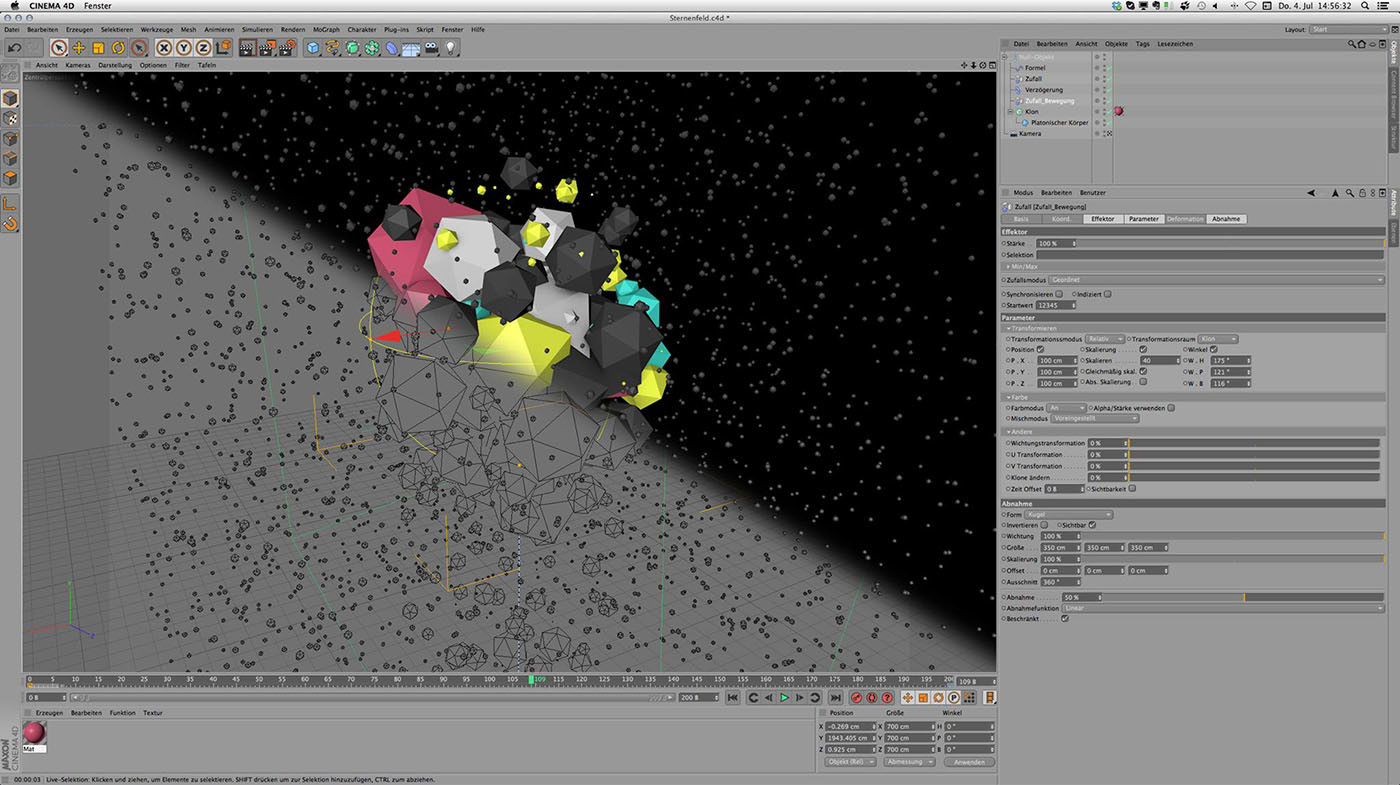Click the Render View clapperboard icon
Viewport: 1400px width, 785px height.
247,47
